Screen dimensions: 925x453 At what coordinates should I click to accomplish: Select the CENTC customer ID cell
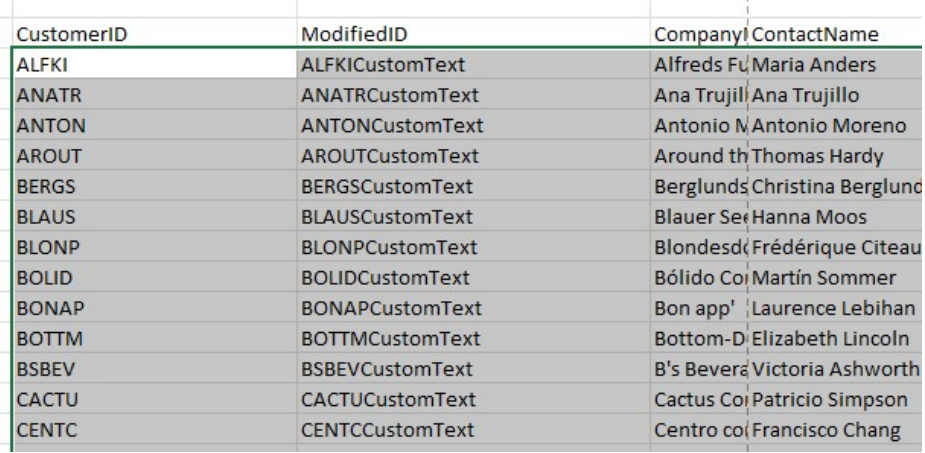pyautogui.click(x=155, y=430)
